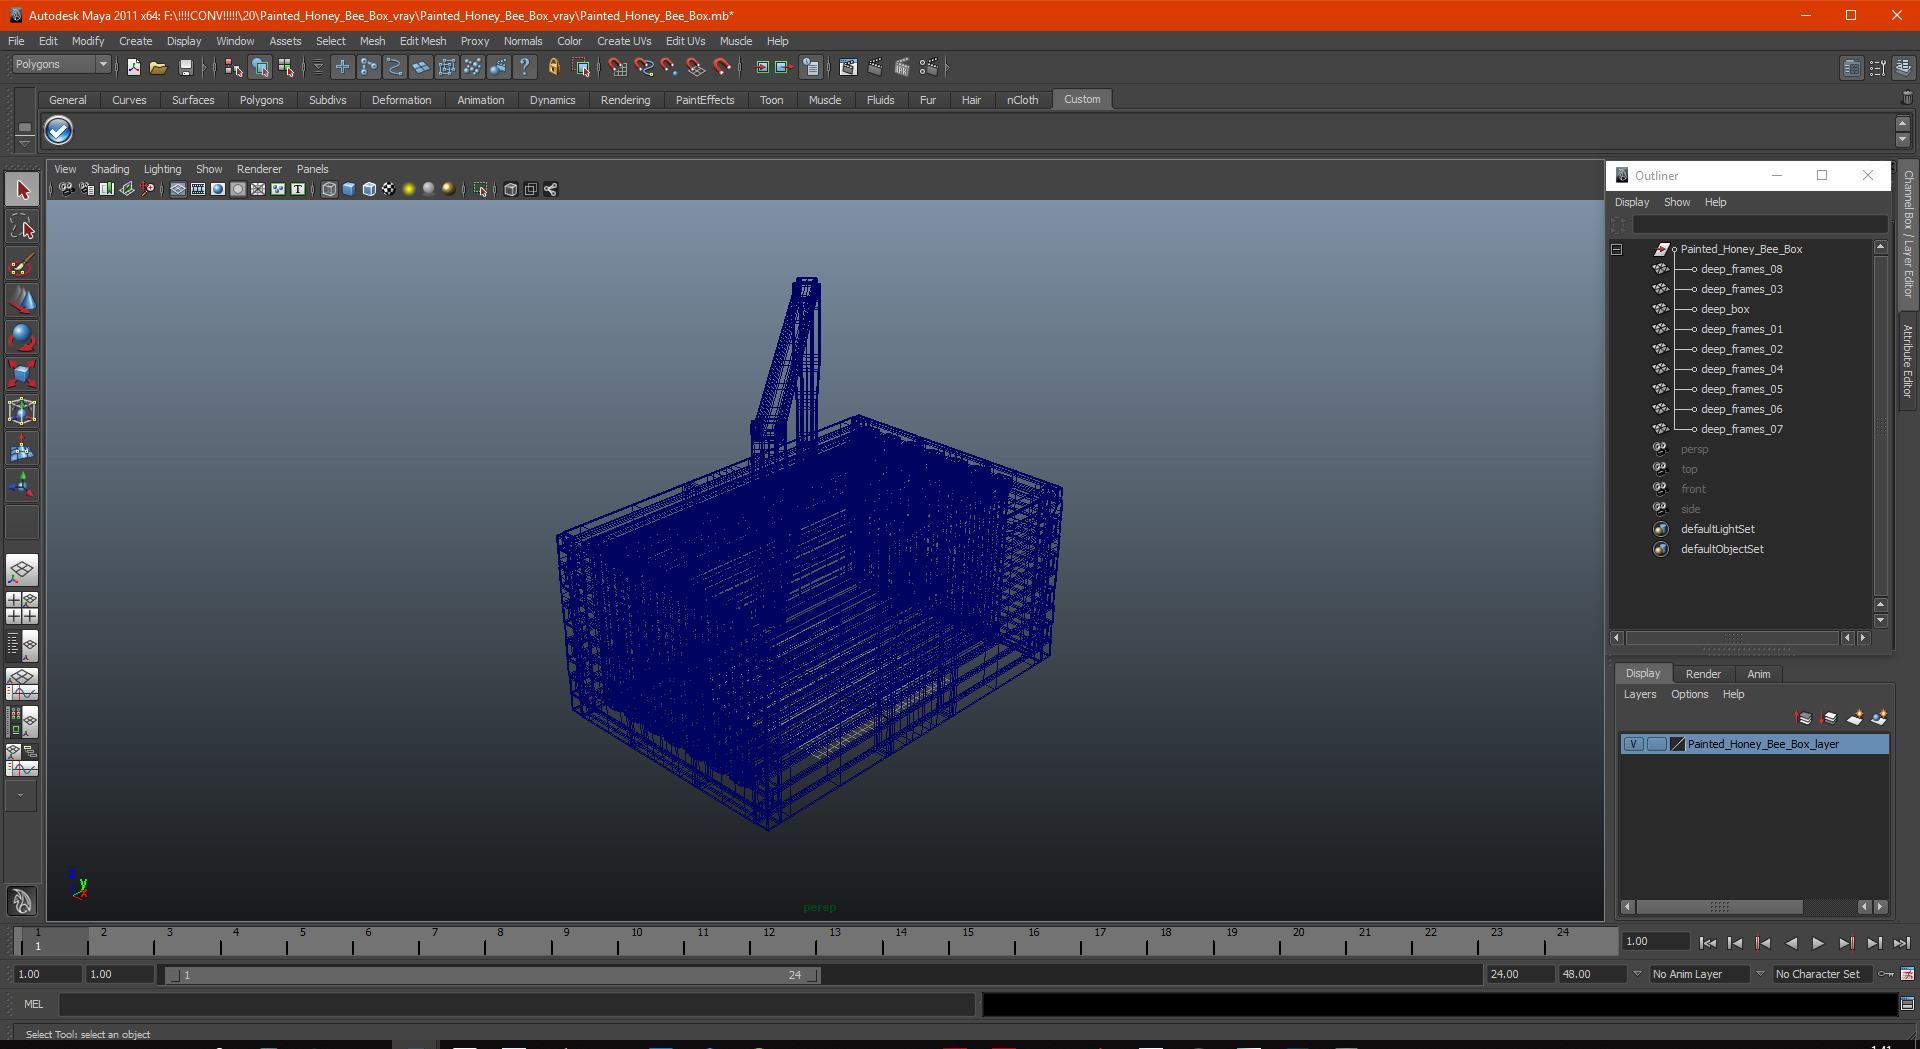Open the Mesh menu
Viewport: 1920px width, 1049px height.
pos(372,41)
